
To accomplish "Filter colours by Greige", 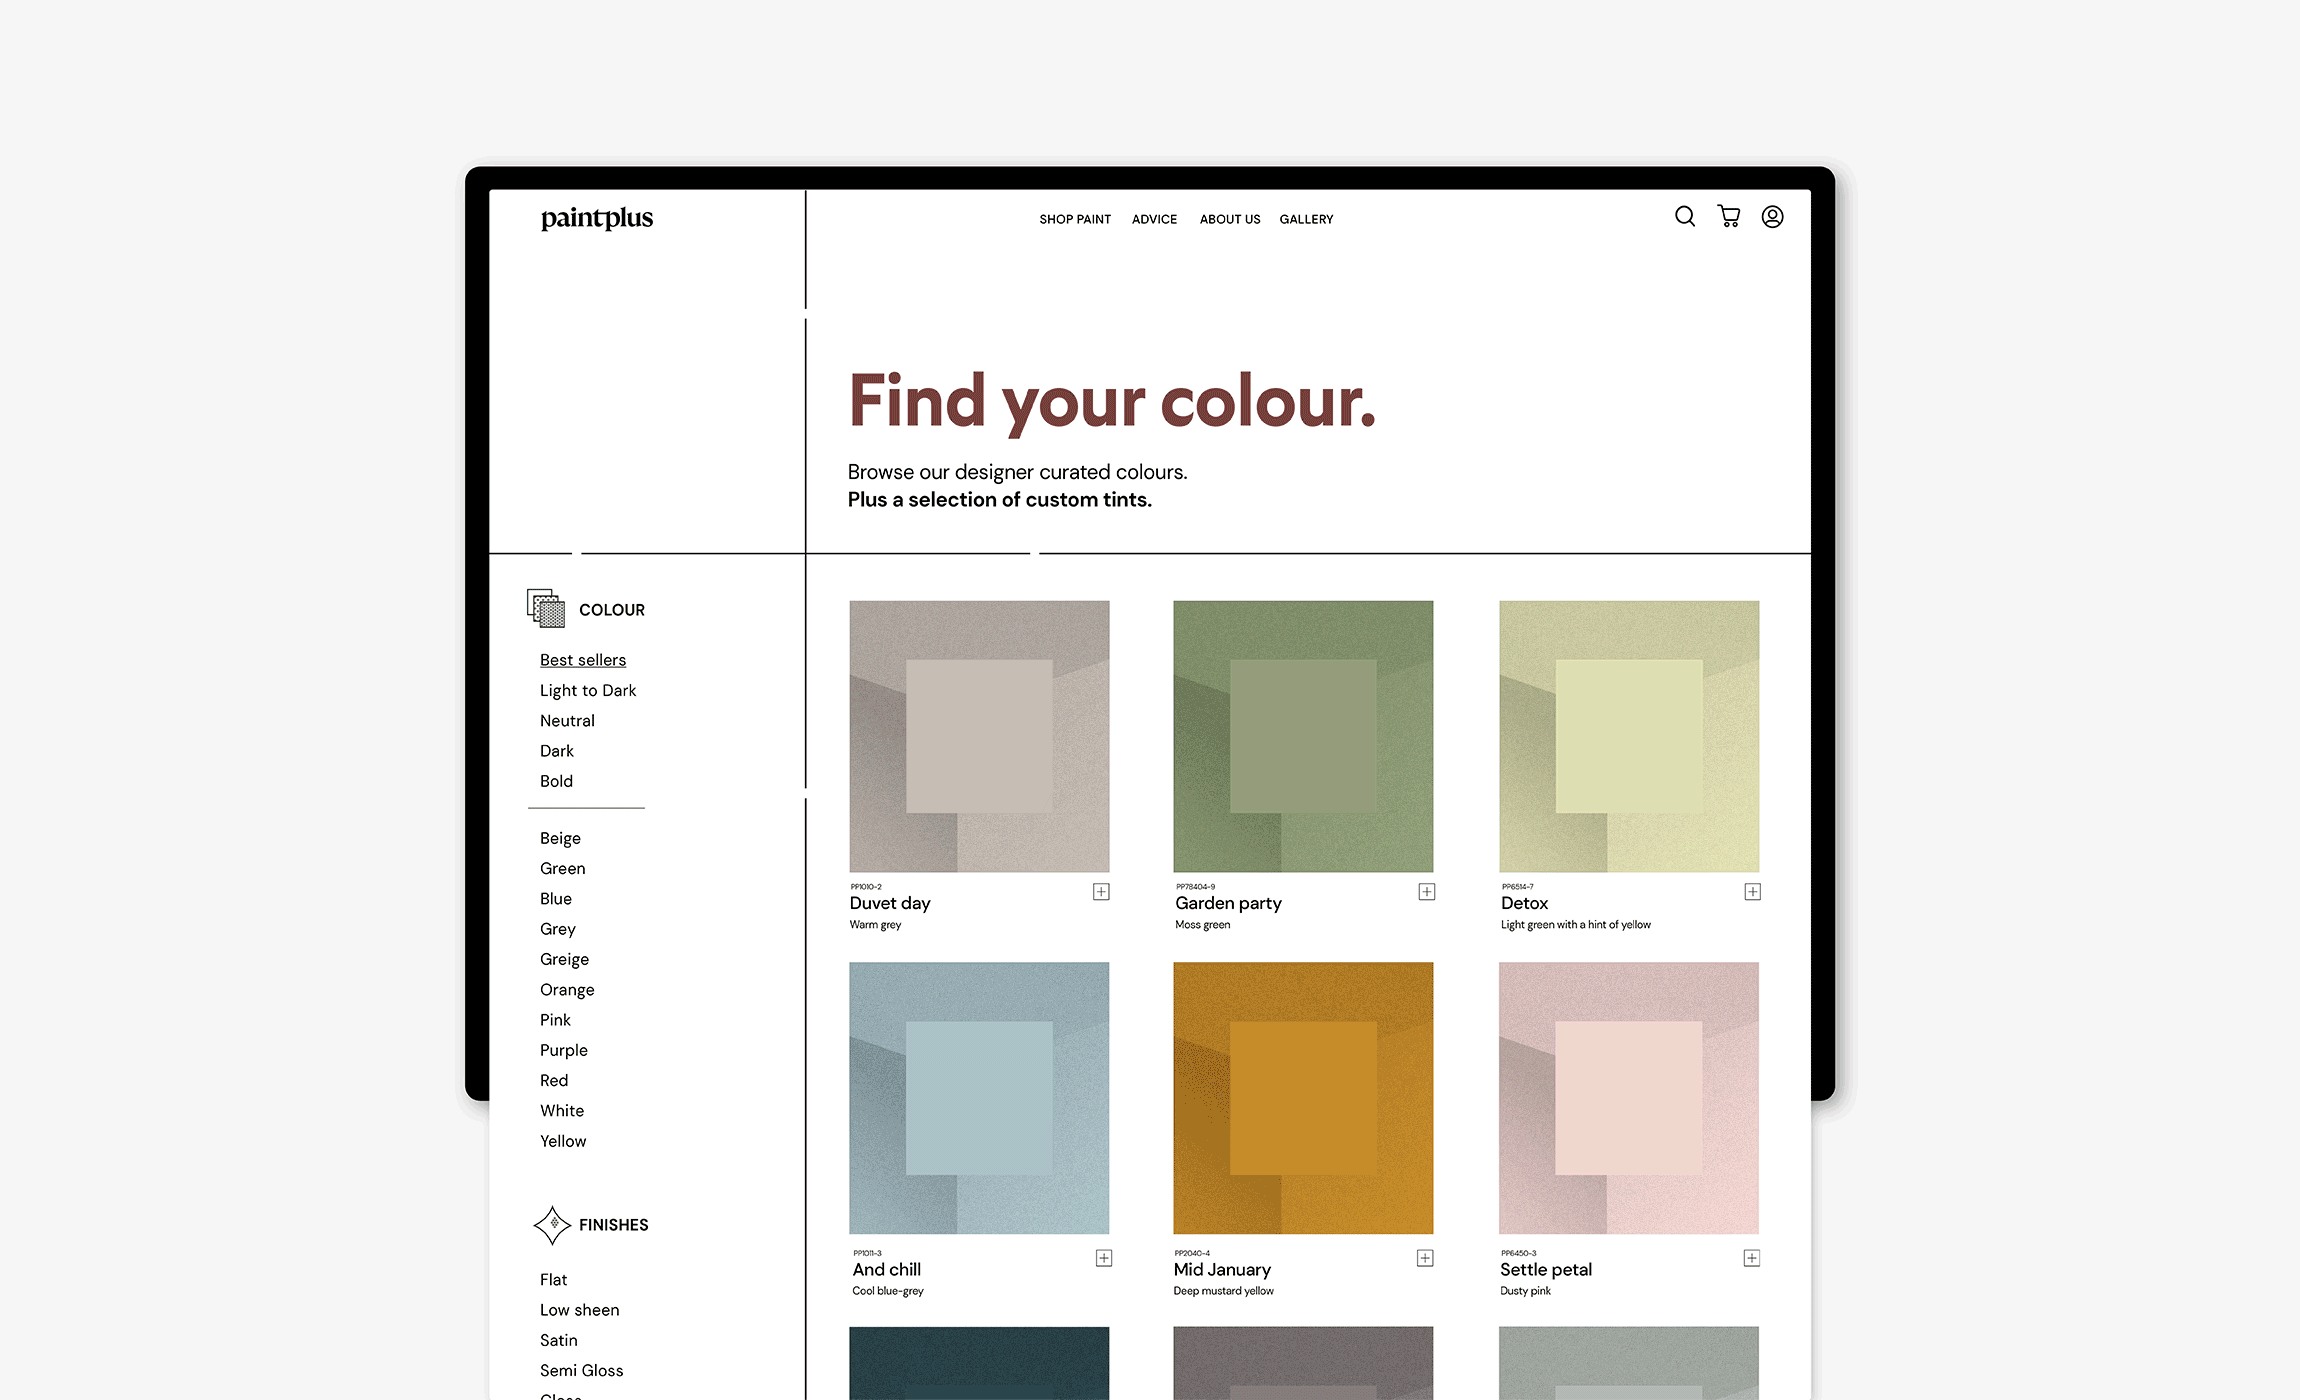I will click(x=564, y=959).
